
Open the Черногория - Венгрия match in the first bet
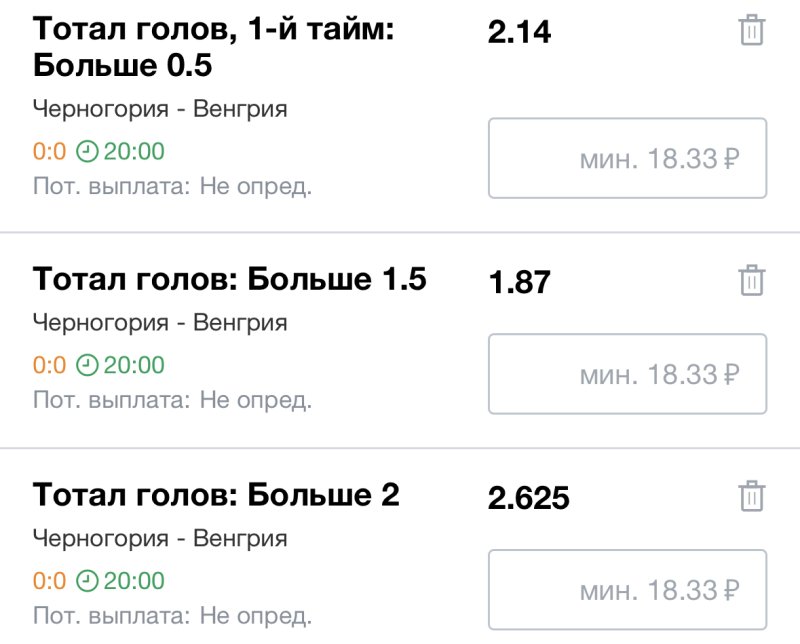(x=160, y=109)
